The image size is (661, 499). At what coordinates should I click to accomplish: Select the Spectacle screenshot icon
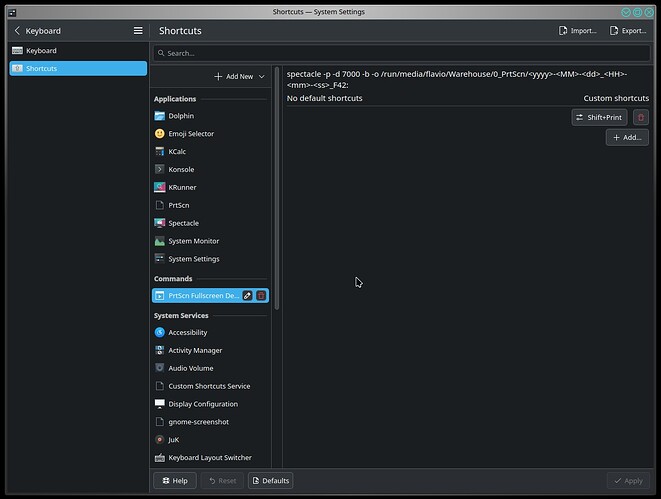pos(159,223)
